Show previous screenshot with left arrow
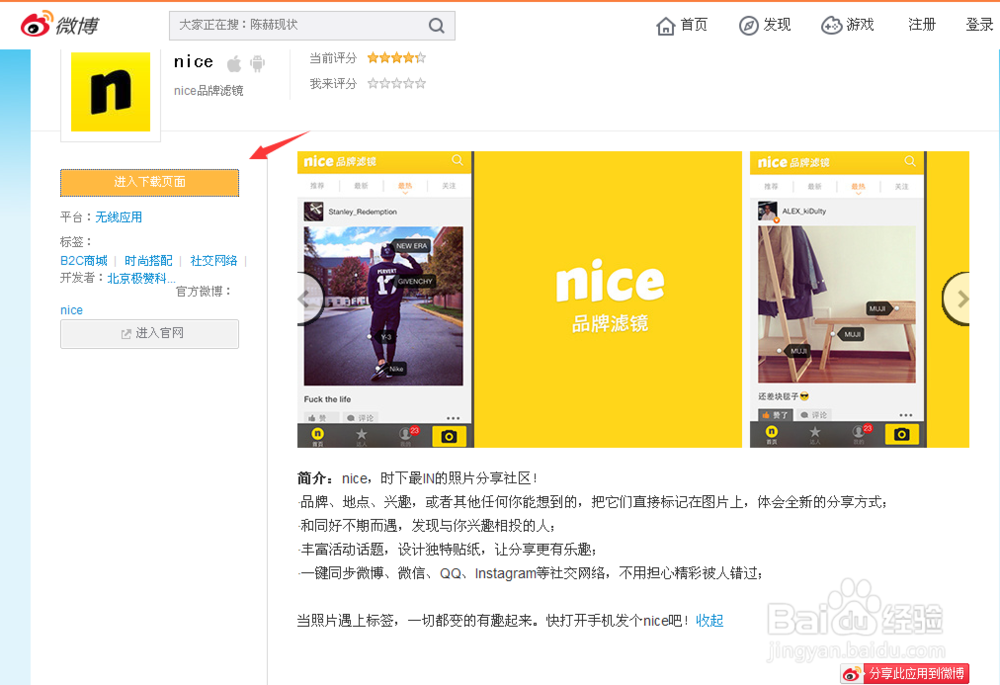 [x=309, y=298]
